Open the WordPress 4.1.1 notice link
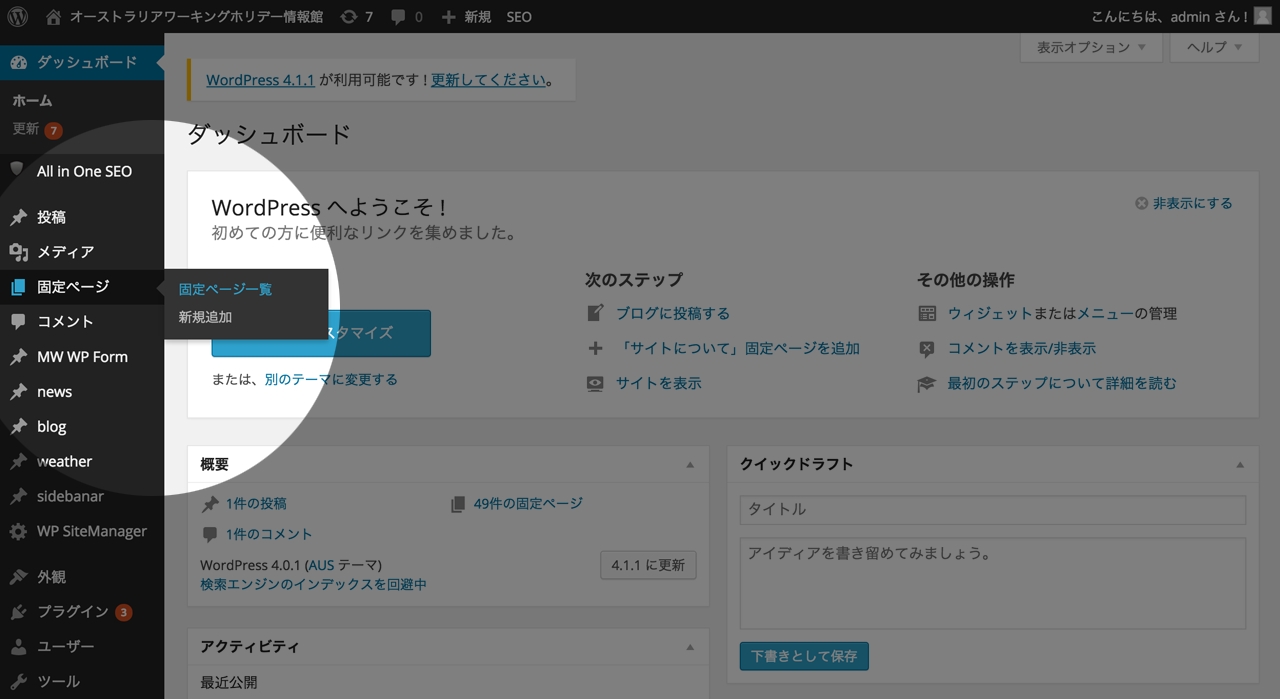1280x699 pixels. pyautogui.click(x=260, y=80)
